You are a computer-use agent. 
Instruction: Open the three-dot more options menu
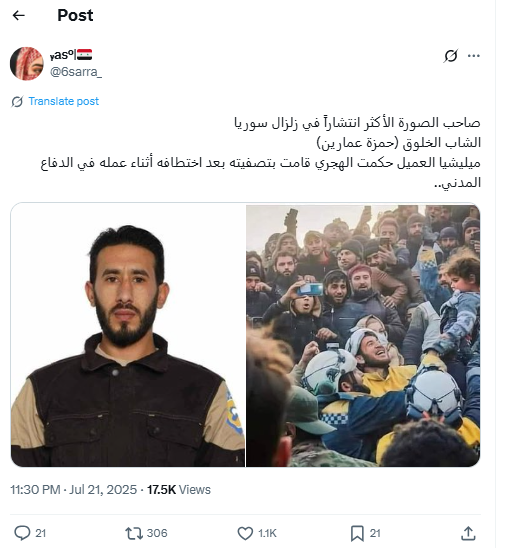tap(473, 56)
